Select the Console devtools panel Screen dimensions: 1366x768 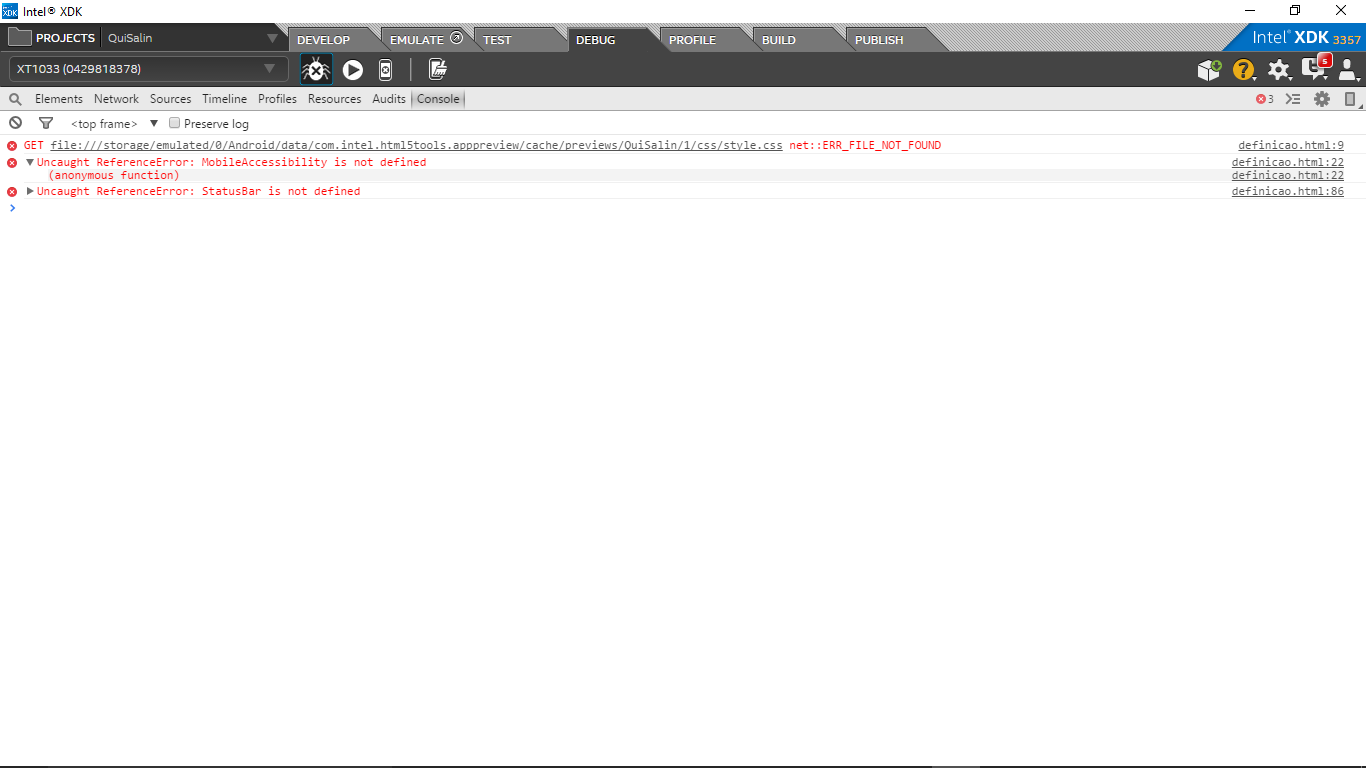tap(438, 99)
